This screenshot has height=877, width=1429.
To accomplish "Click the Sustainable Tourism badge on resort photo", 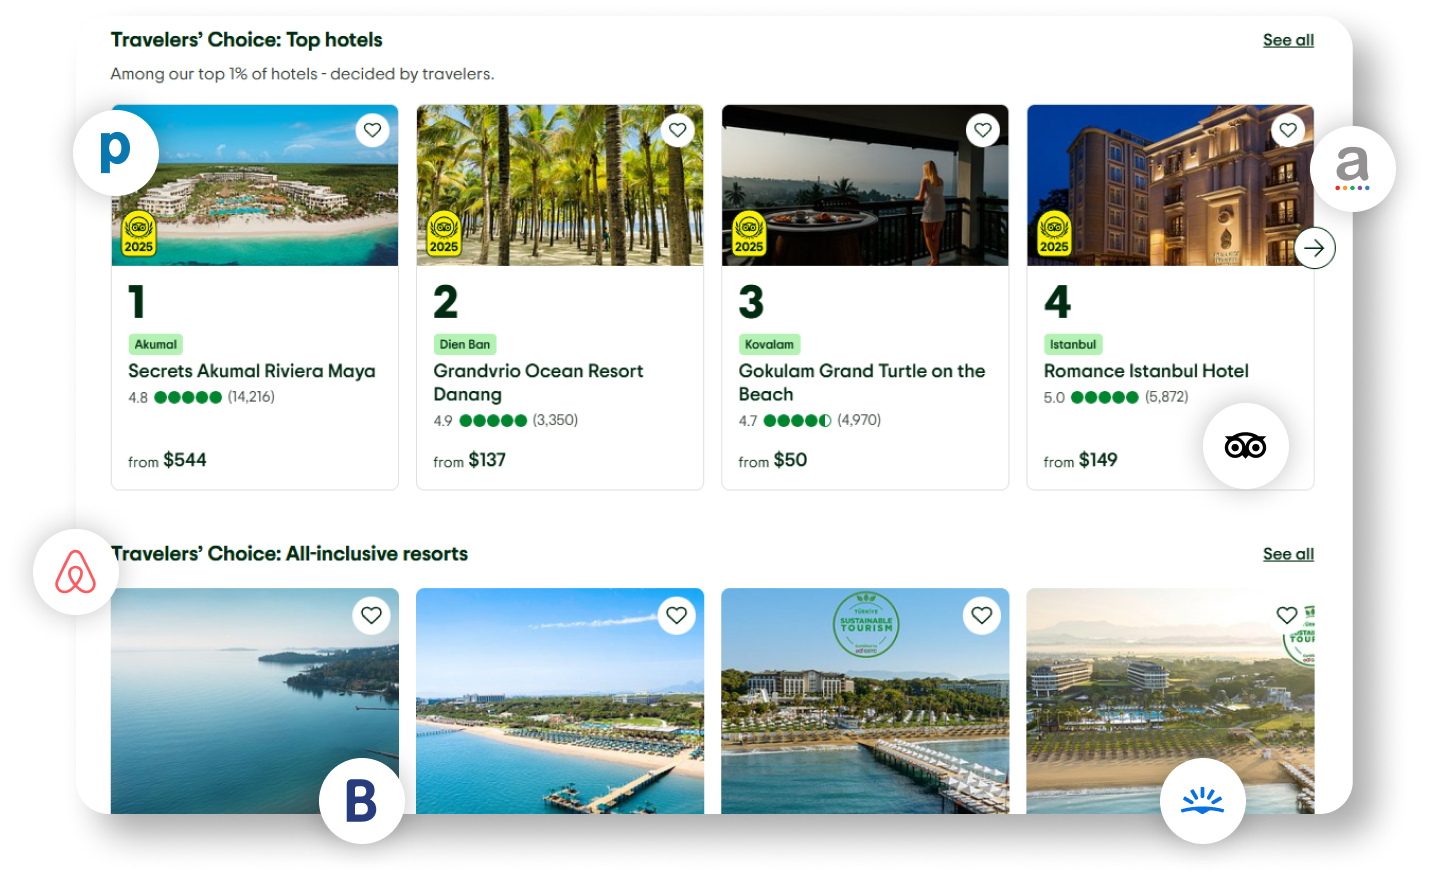I will pos(866,625).
